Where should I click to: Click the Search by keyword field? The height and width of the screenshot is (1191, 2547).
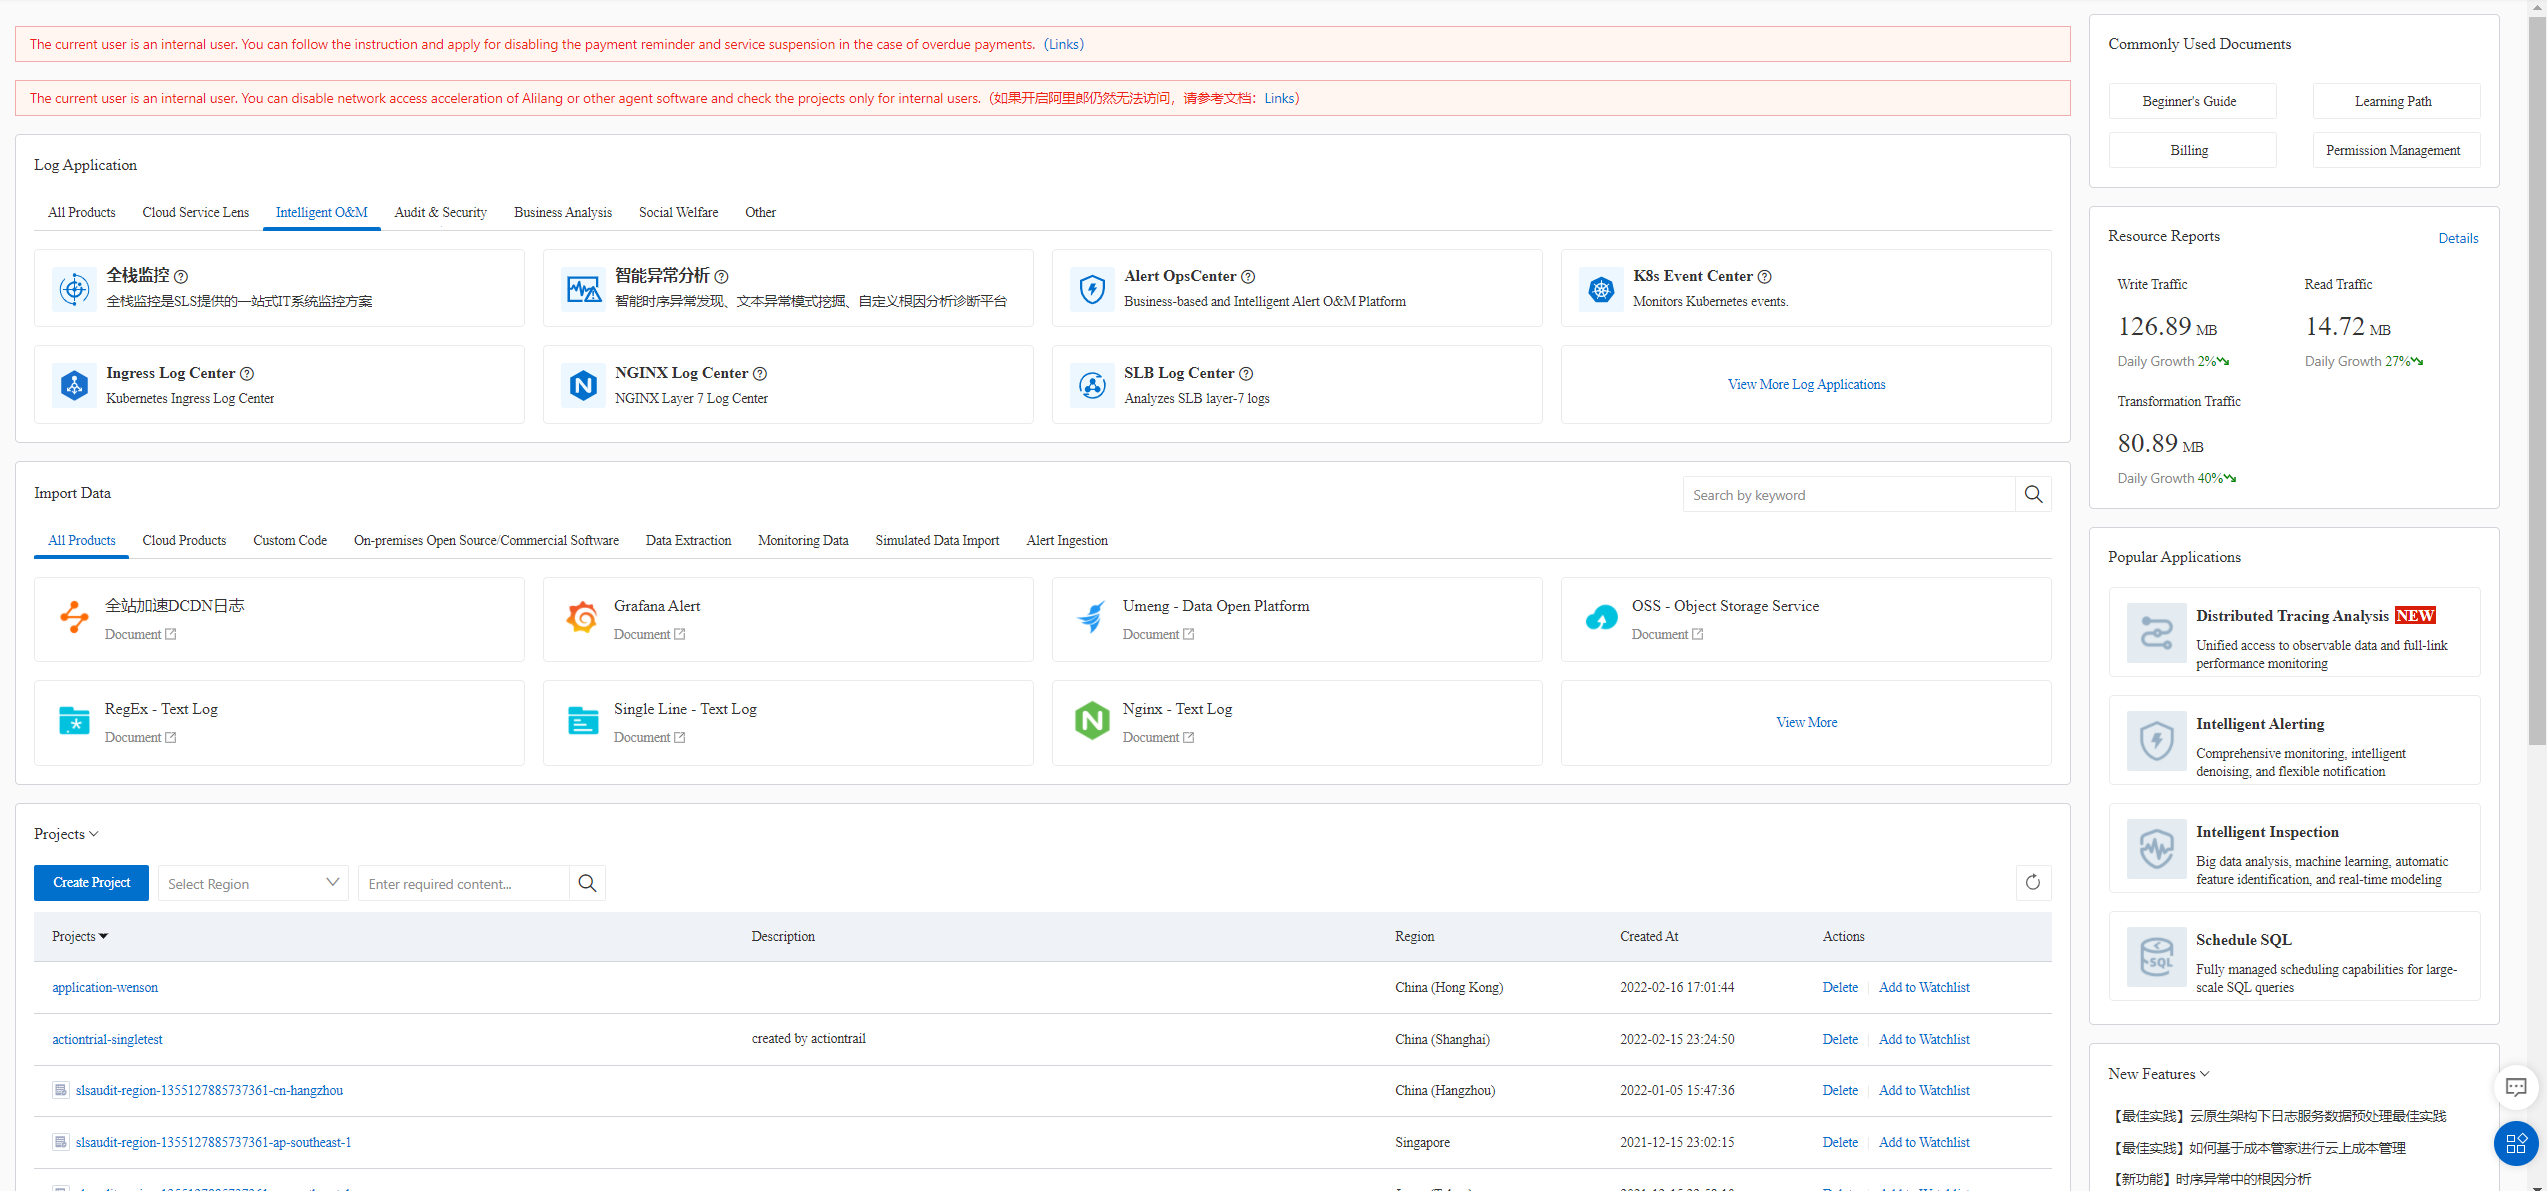click(x=1848, y=494)
